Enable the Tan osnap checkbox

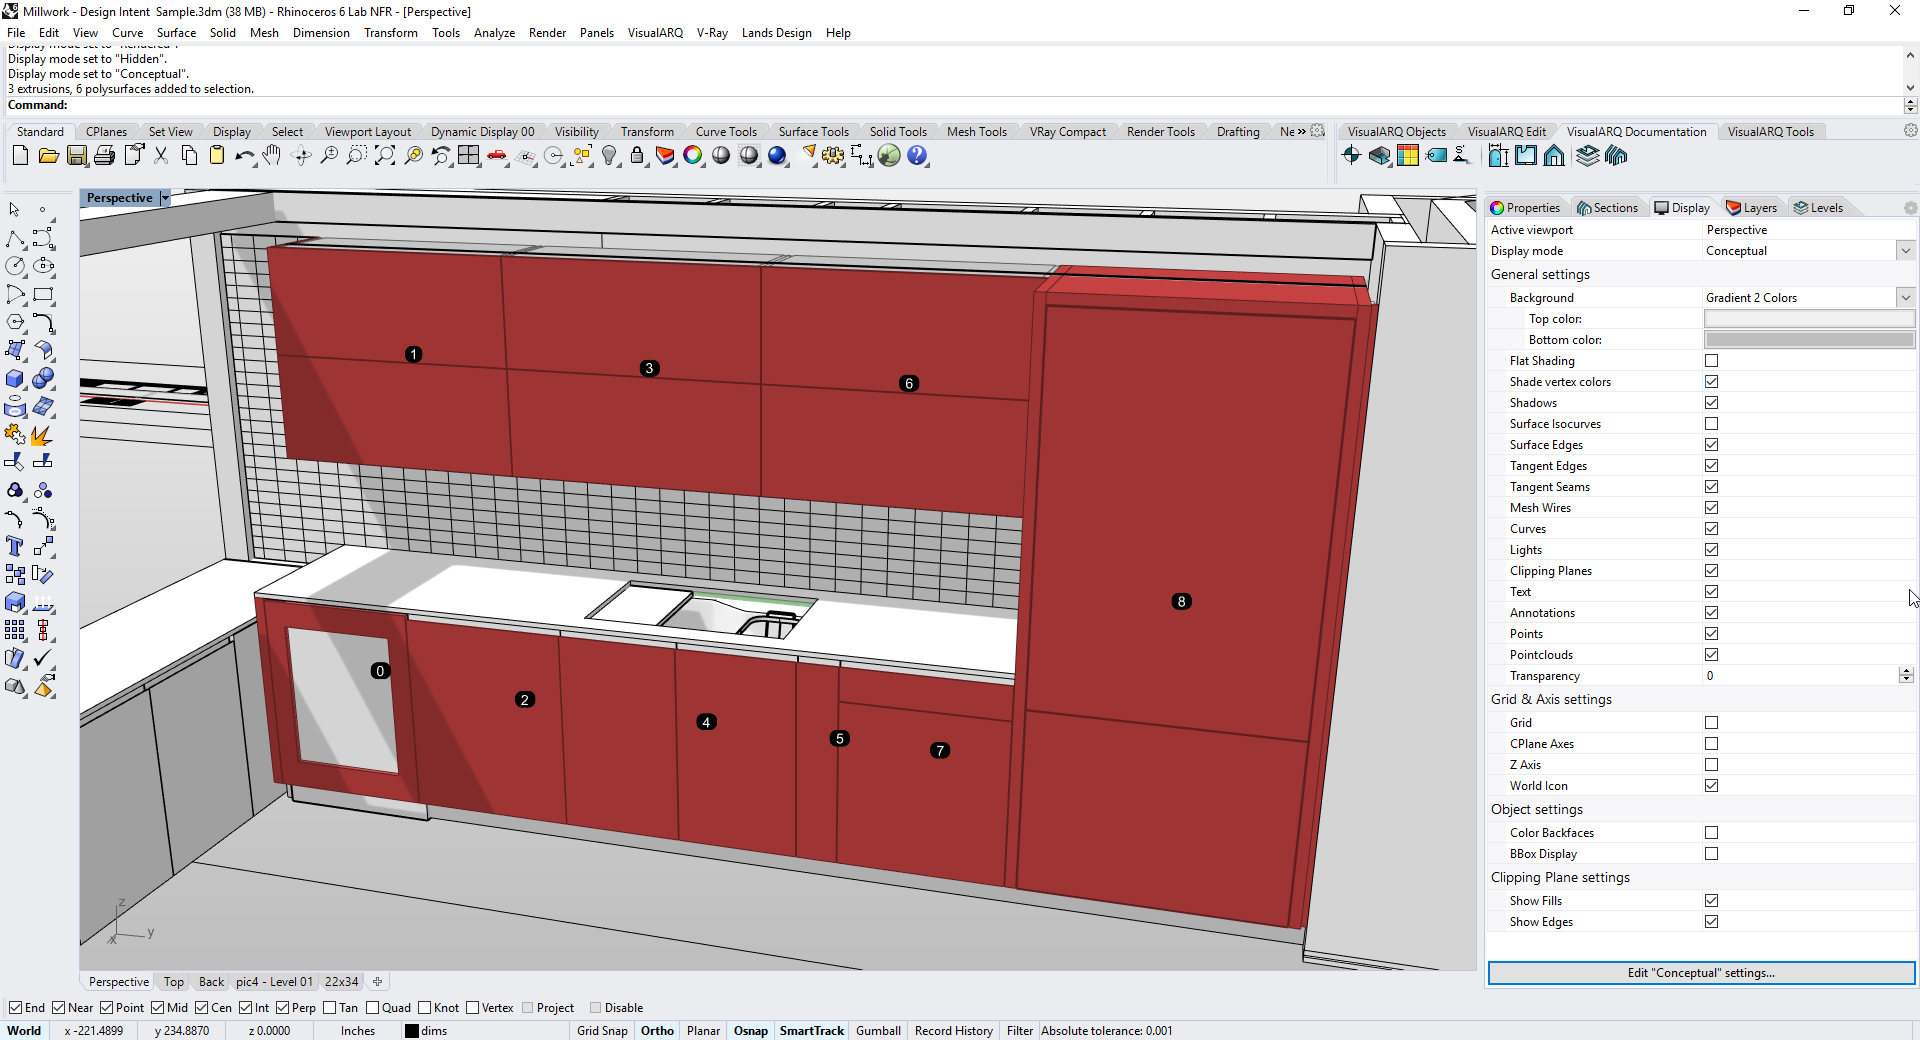(x=330, y=1008)
